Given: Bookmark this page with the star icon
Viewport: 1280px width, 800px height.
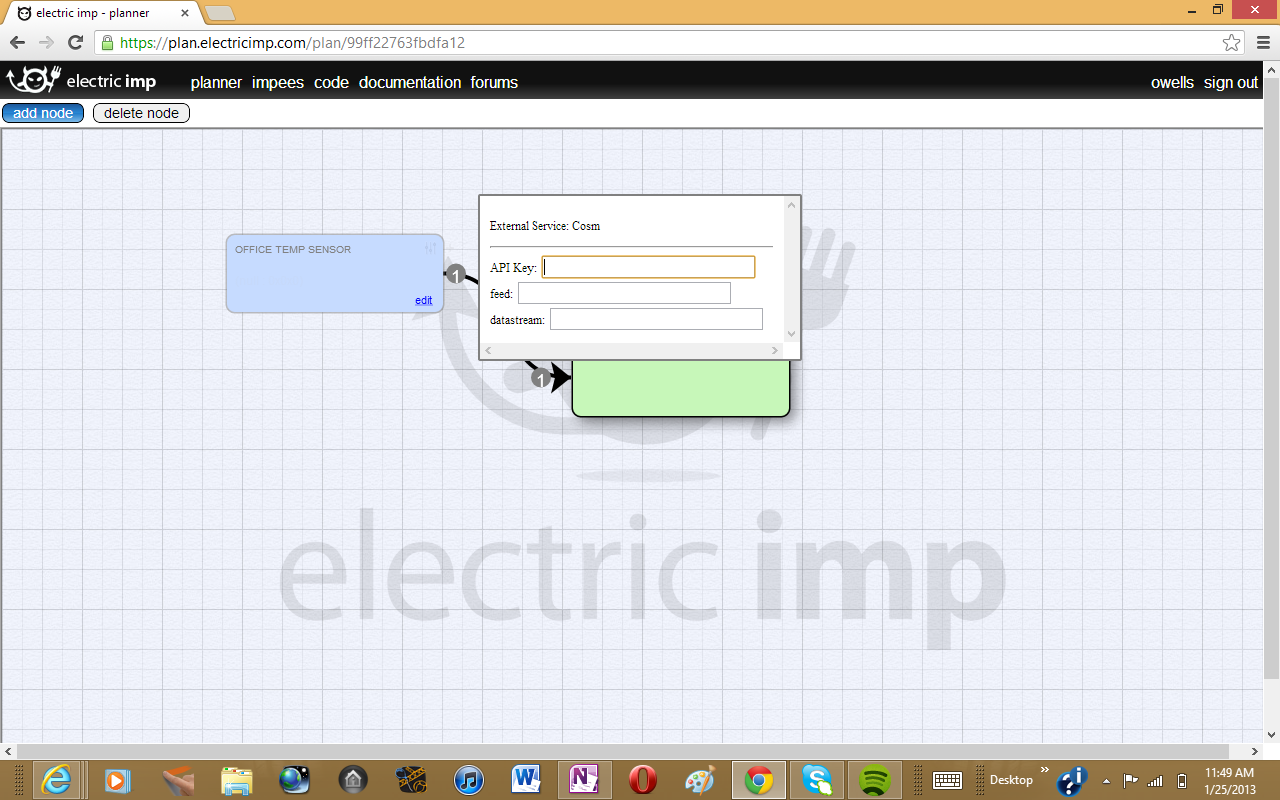Looking at the screenshot, I should click(1231, 43).
